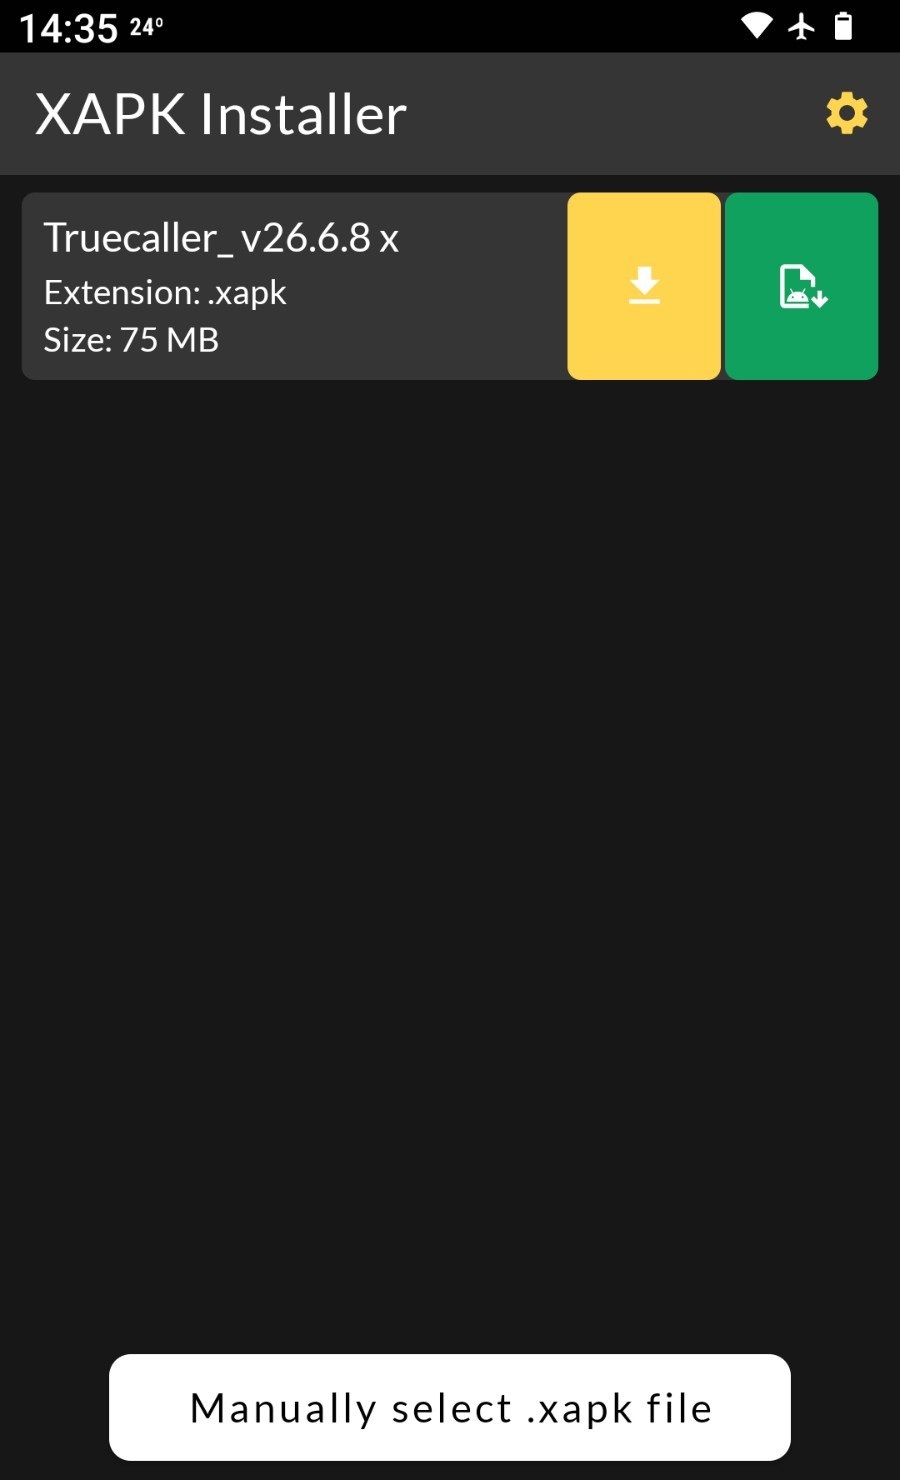Viewport: 900px width, 1480px height.
Task: Tap the Extension: .xapk label
Action: 165,292
